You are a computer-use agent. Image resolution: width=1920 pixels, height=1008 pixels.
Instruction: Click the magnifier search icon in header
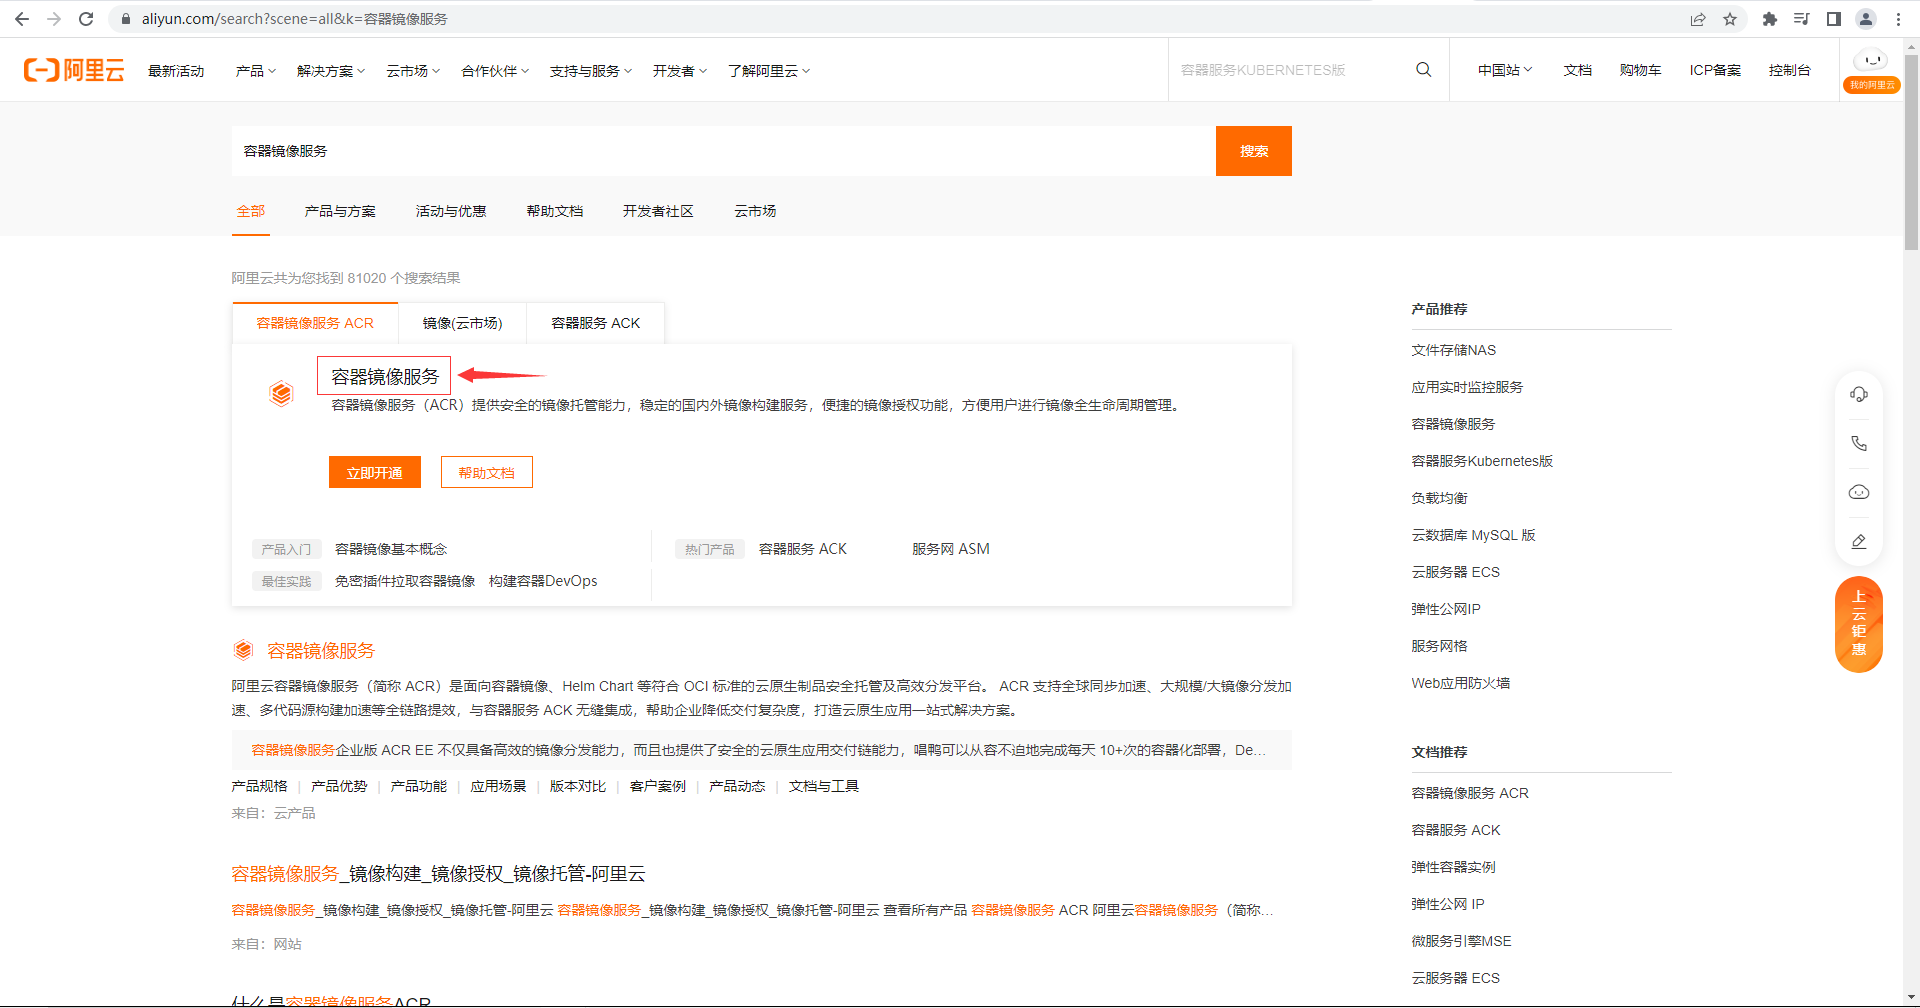tap(1424, 70)
